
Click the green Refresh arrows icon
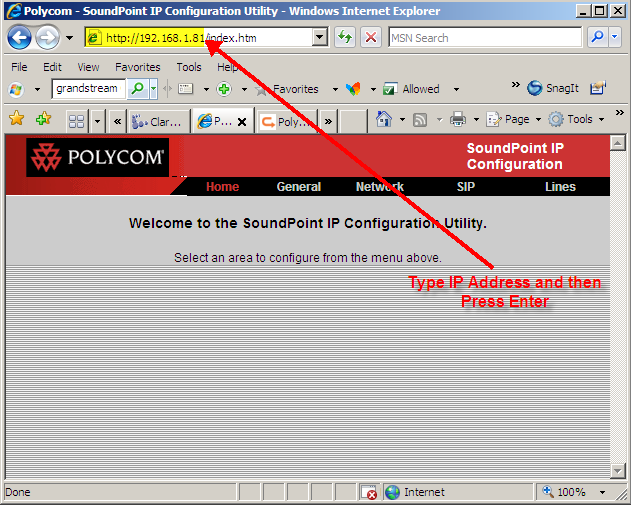[345, 37]
